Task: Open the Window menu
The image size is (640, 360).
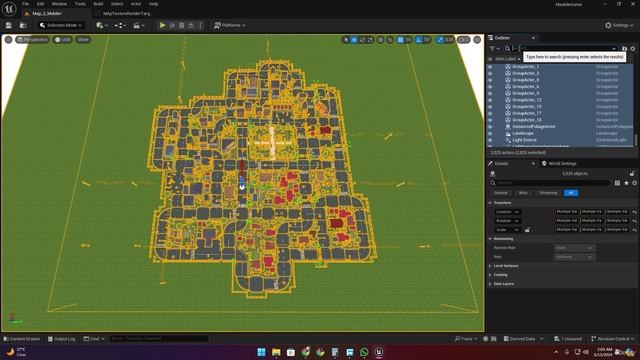Action: [x=59, y=4]
